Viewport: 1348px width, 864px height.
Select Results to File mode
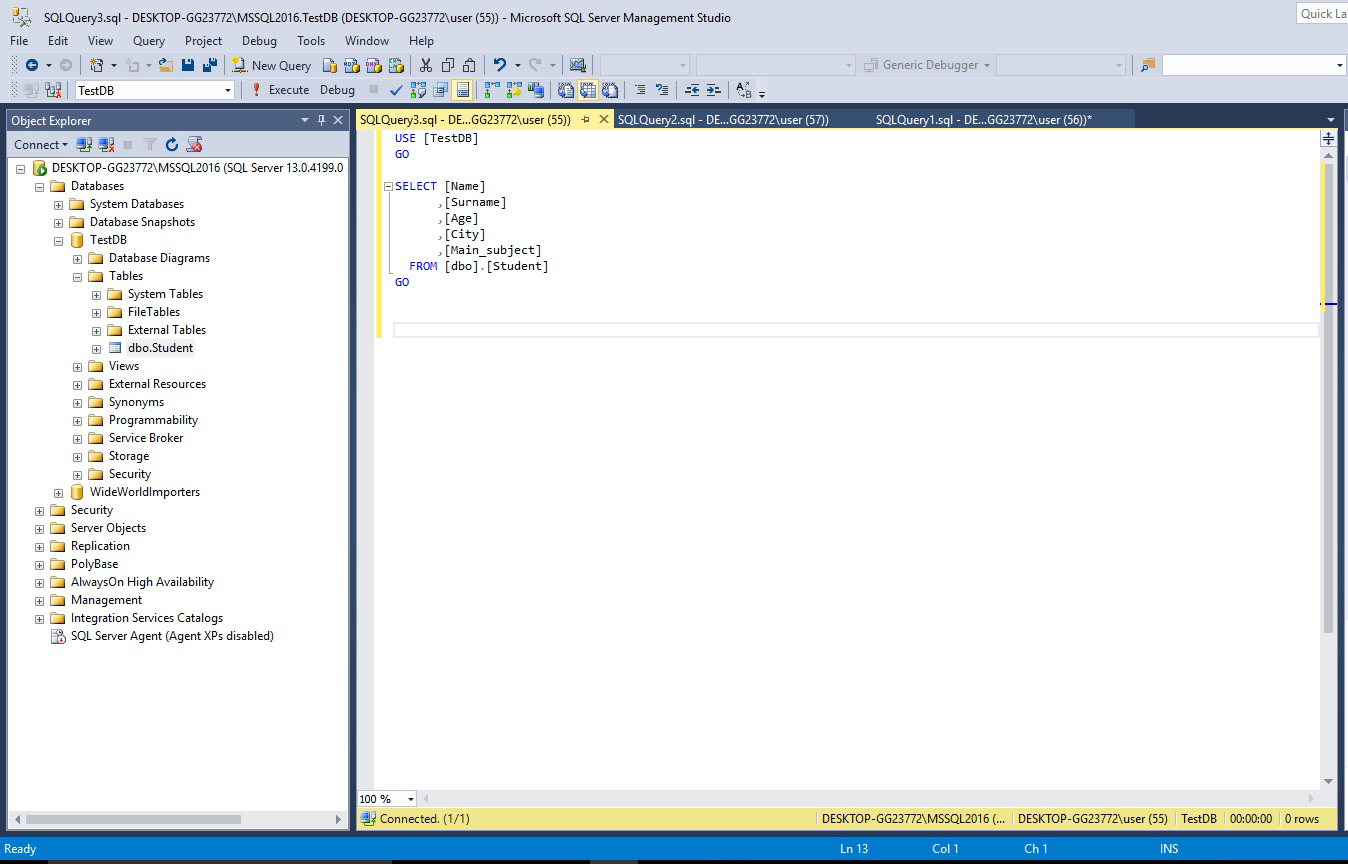(610, 90)
